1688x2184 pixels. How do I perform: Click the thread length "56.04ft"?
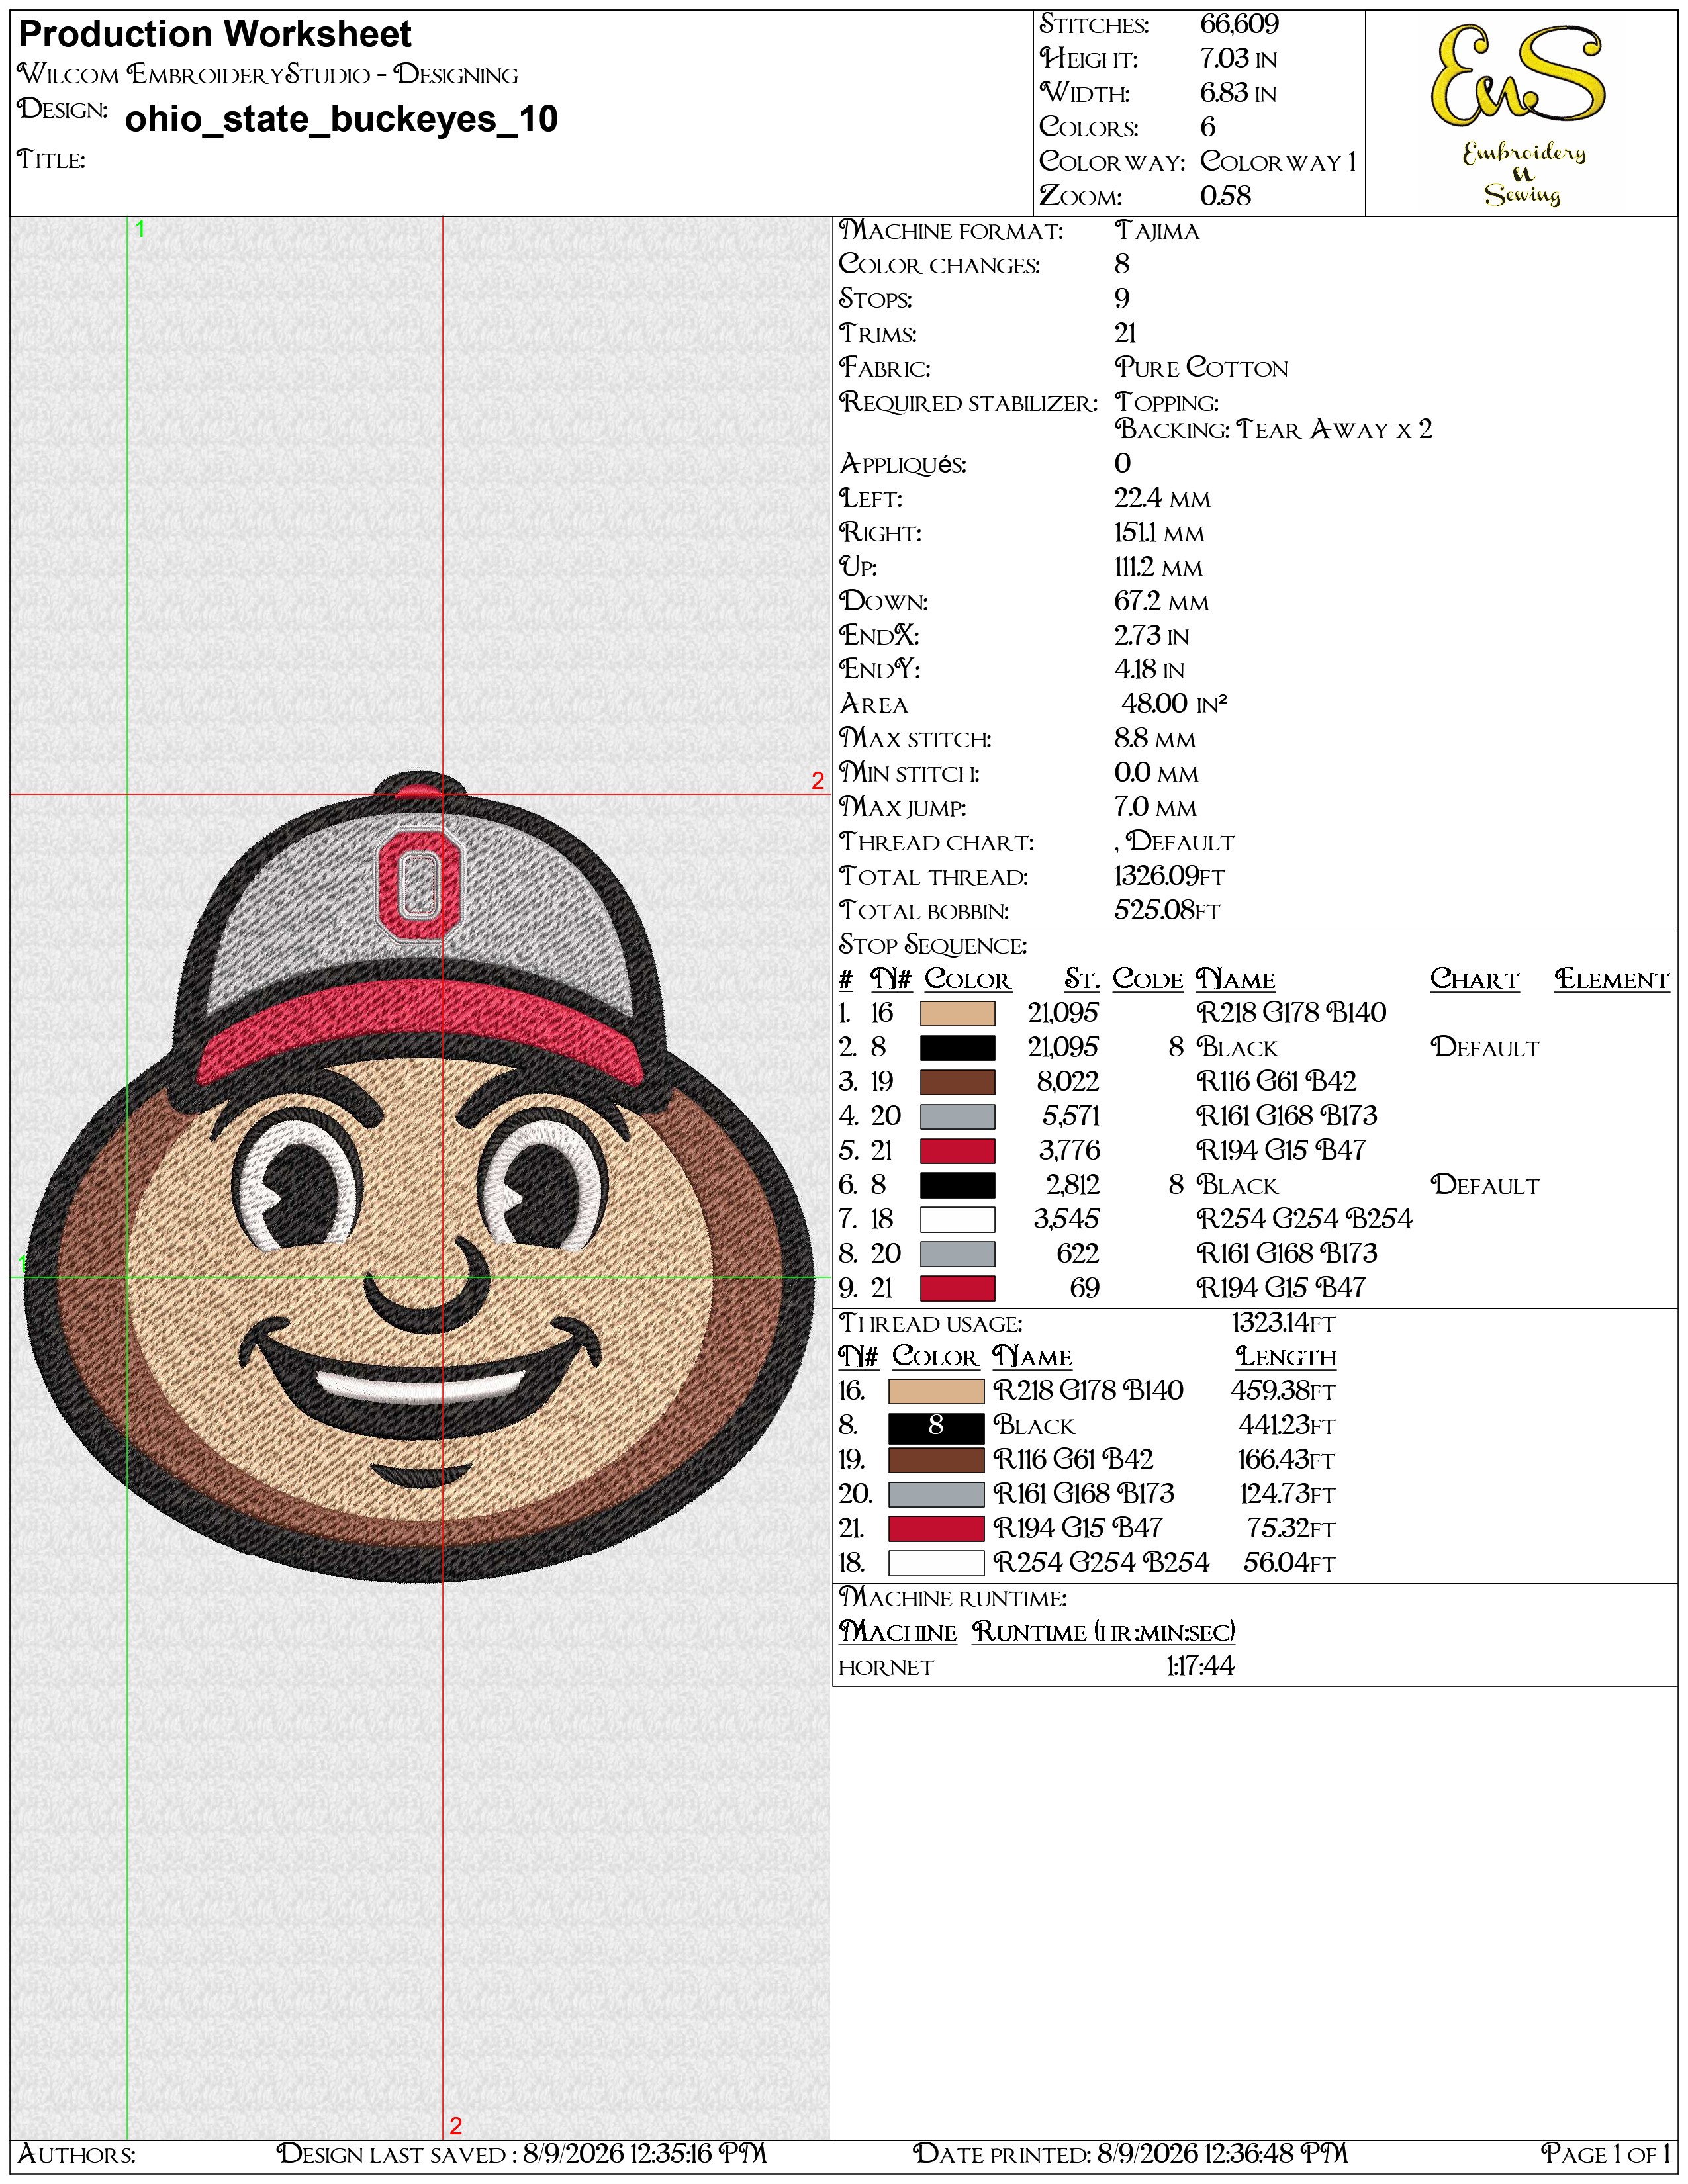[1290, 1563]
